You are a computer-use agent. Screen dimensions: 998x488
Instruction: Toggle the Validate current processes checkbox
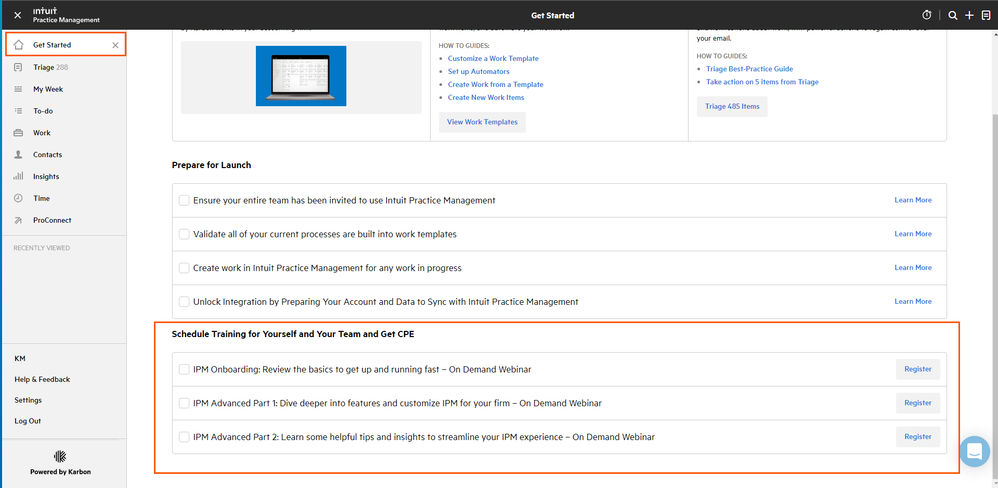184,234
